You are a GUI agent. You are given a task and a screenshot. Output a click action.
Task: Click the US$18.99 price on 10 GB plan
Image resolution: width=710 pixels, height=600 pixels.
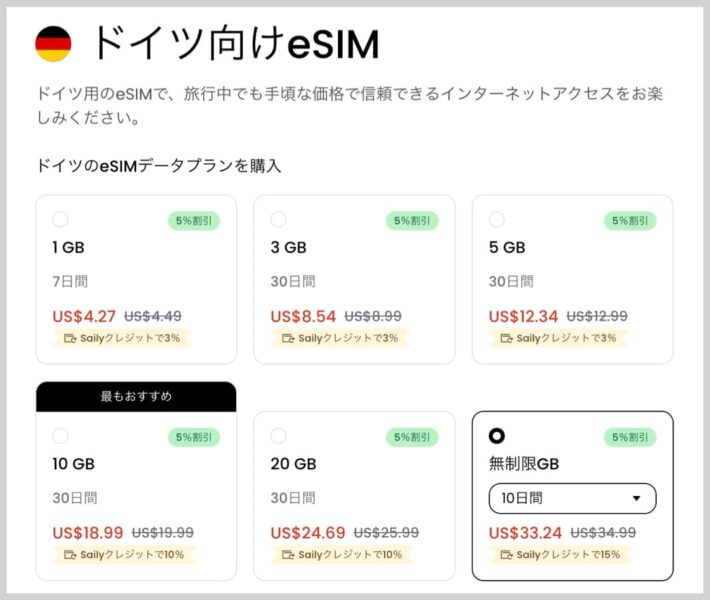[x=88, y=533]
